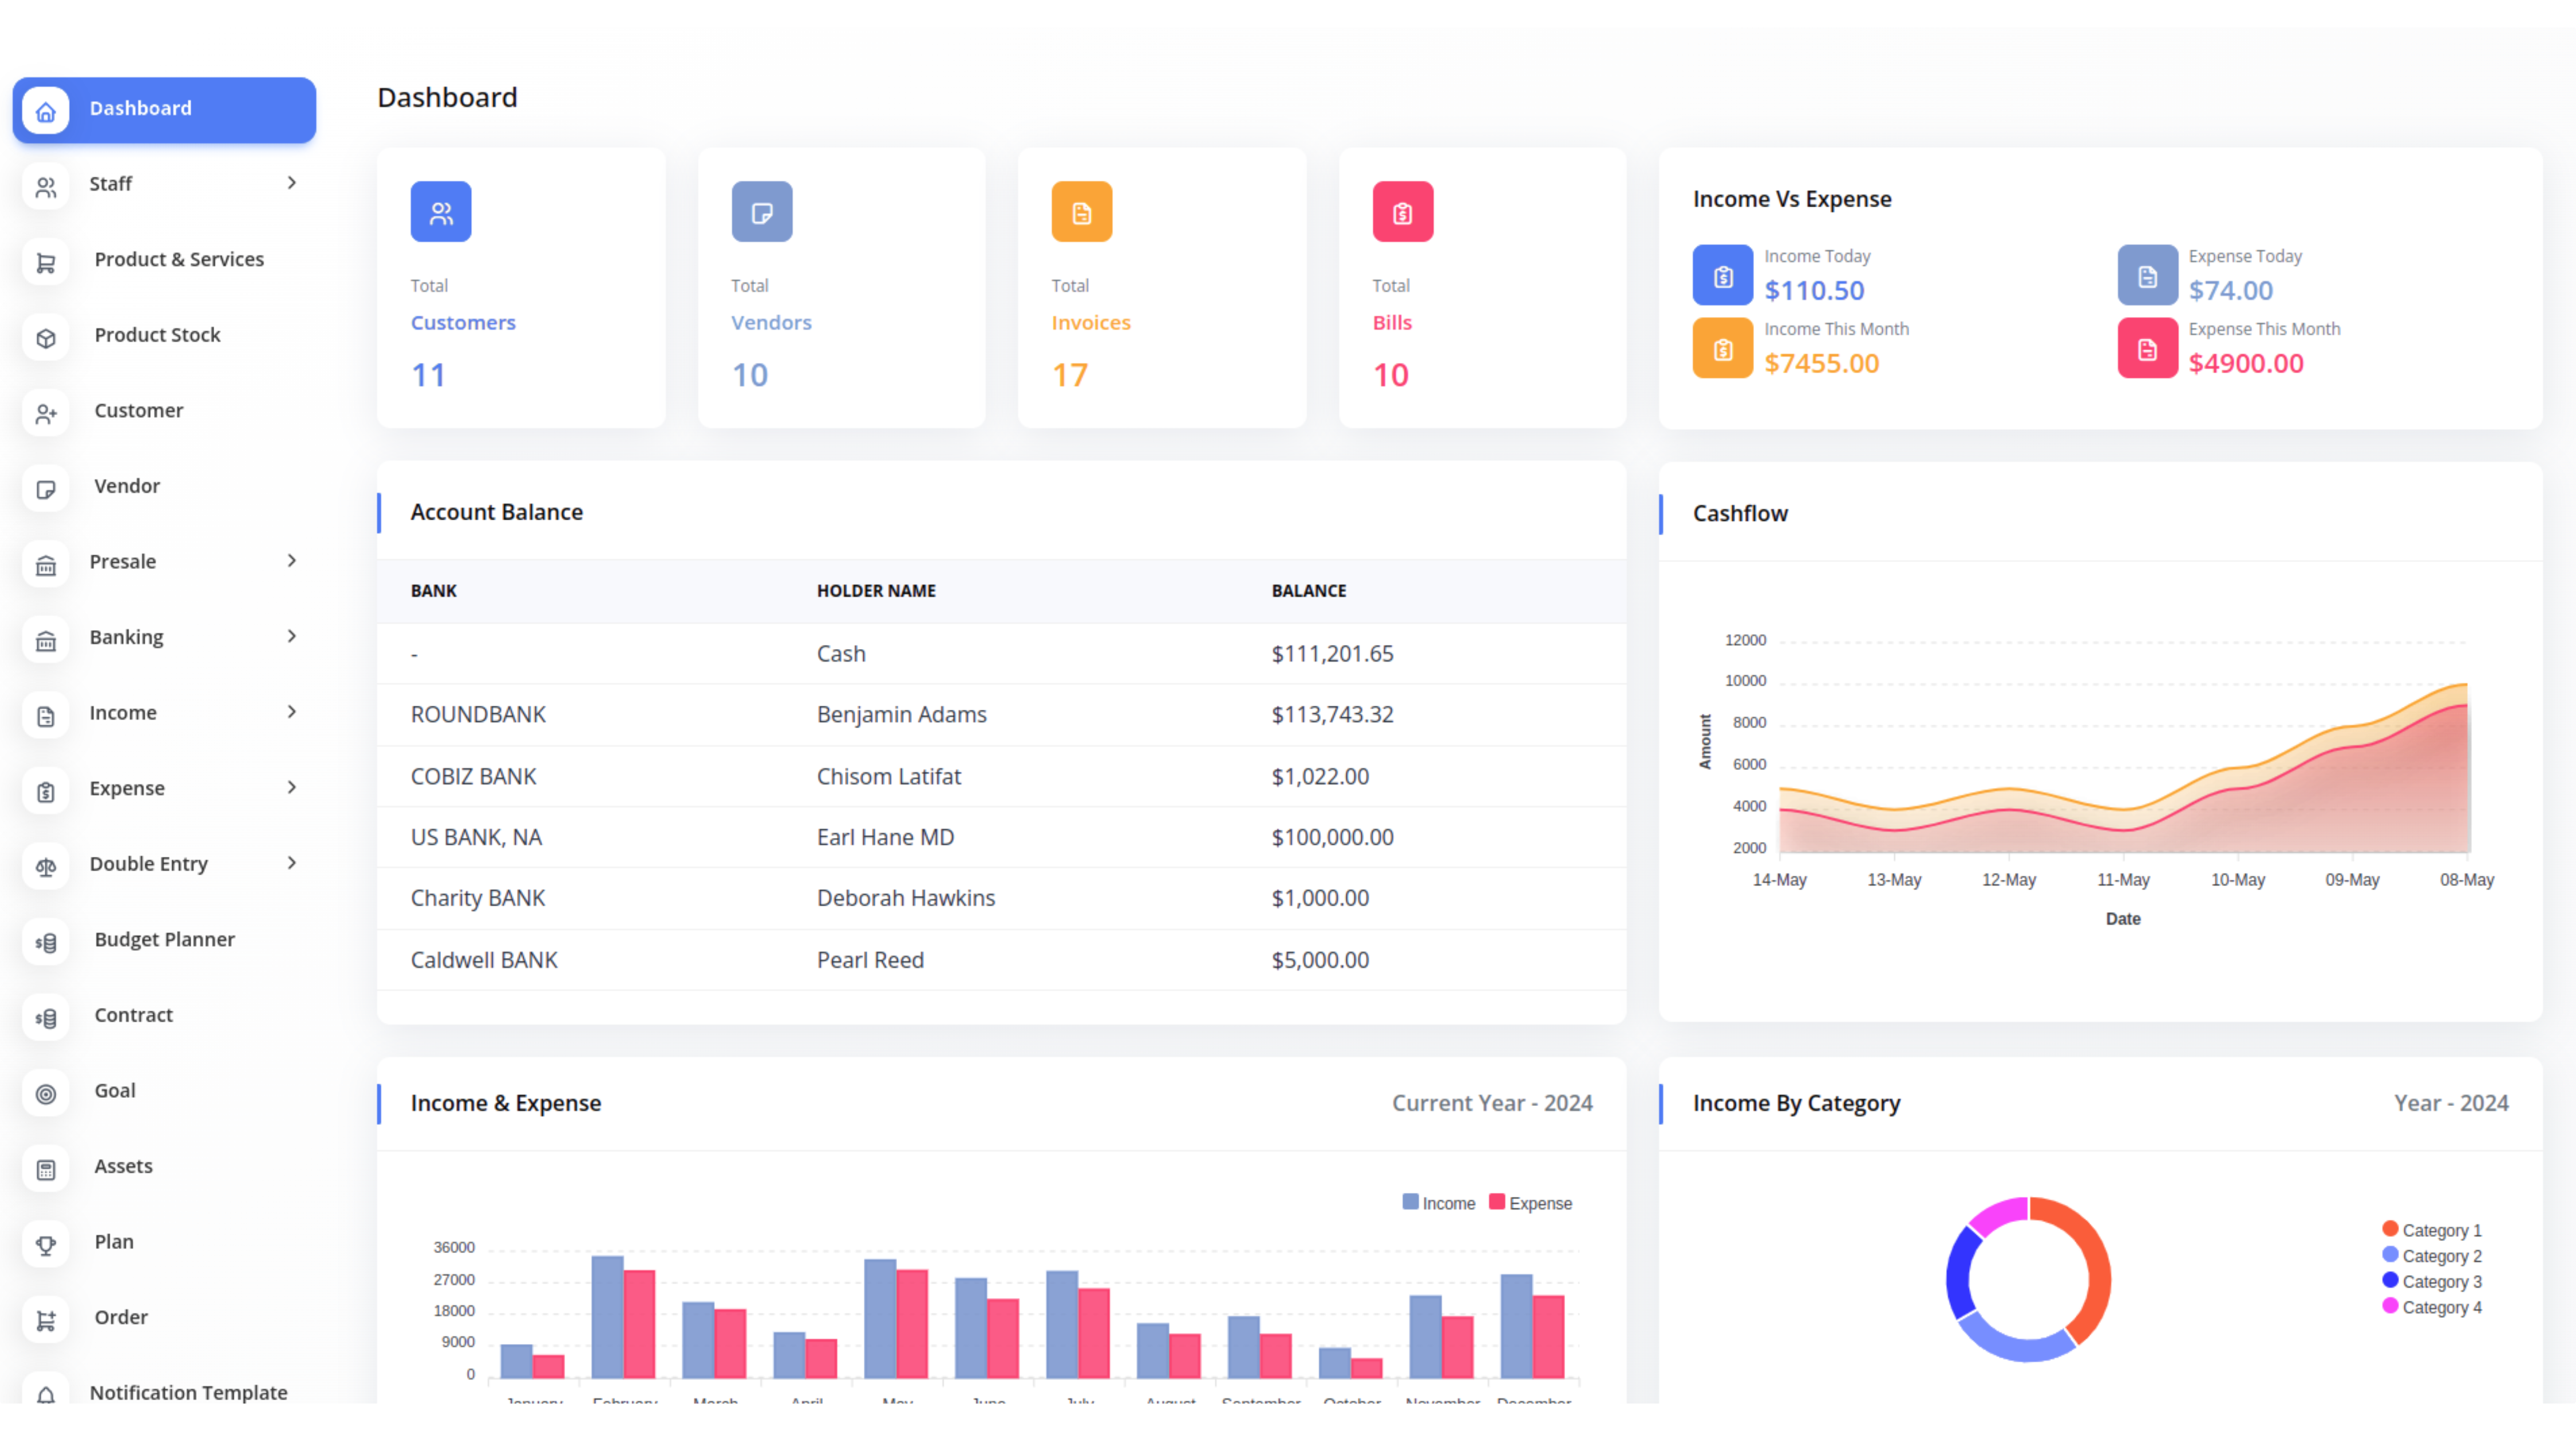
Task: Select the Dashboard home icon in sidebar
Action: 44,110
